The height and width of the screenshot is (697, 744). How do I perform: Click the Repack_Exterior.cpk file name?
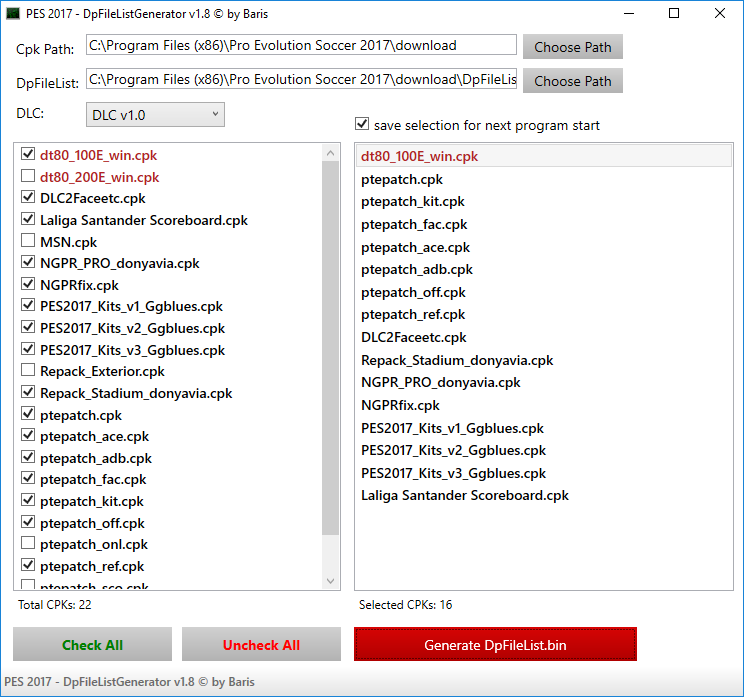coord(102,371)
